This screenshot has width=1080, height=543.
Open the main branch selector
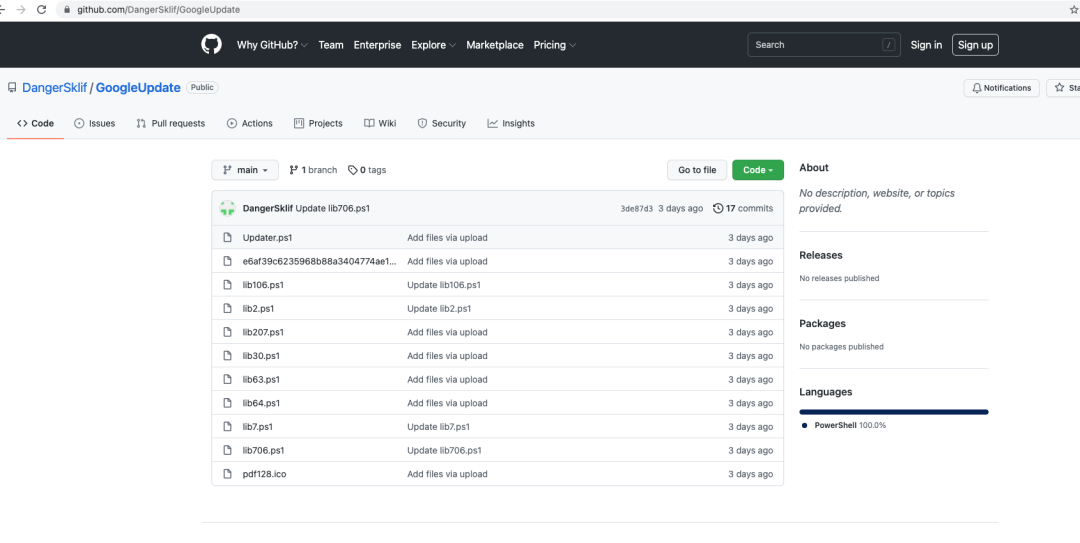pyautogui.click(x=245, y=170)
